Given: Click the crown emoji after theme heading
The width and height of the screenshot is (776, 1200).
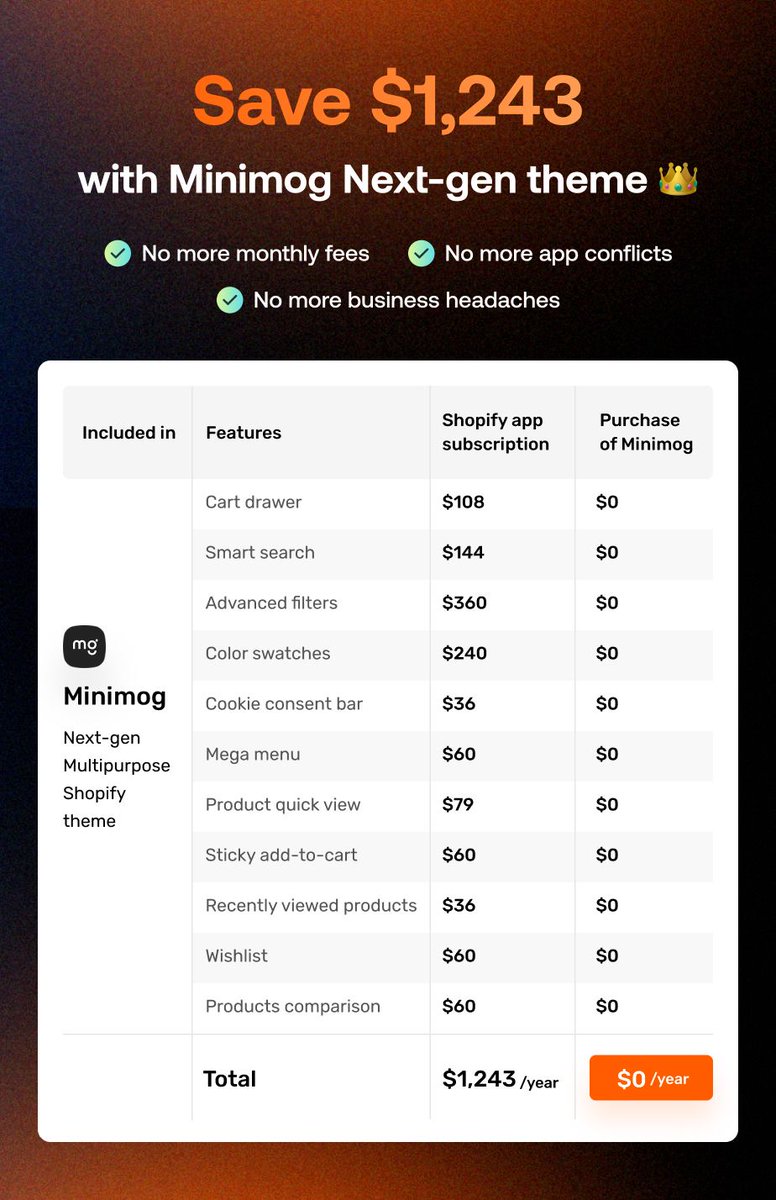Looking at the screenshot, I should (x=678, y=180).
